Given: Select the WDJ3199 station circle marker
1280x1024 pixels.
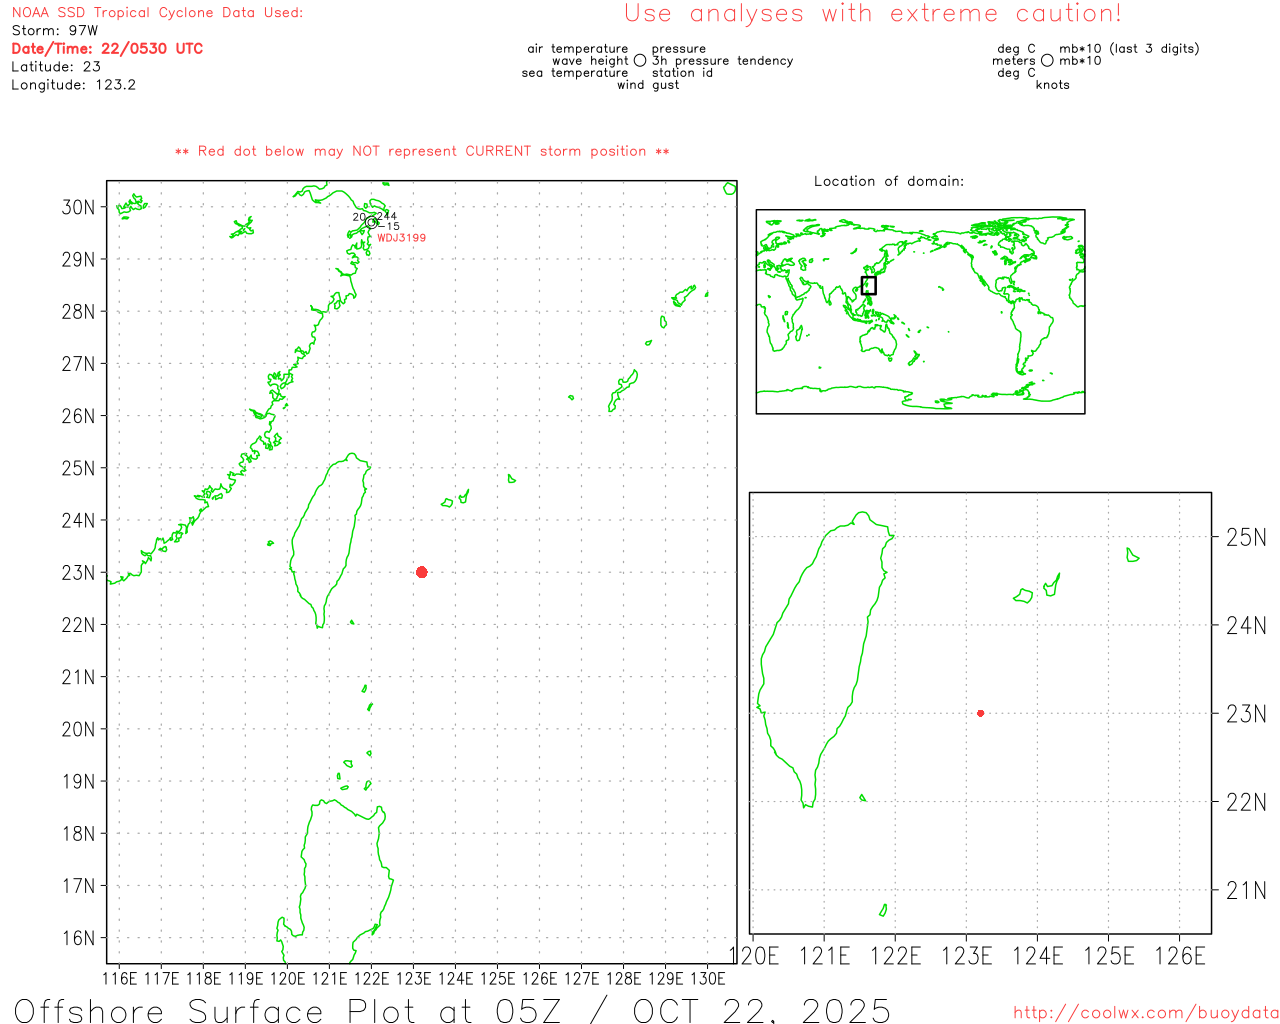Looking at the screenshot, I should pos(371,222).
